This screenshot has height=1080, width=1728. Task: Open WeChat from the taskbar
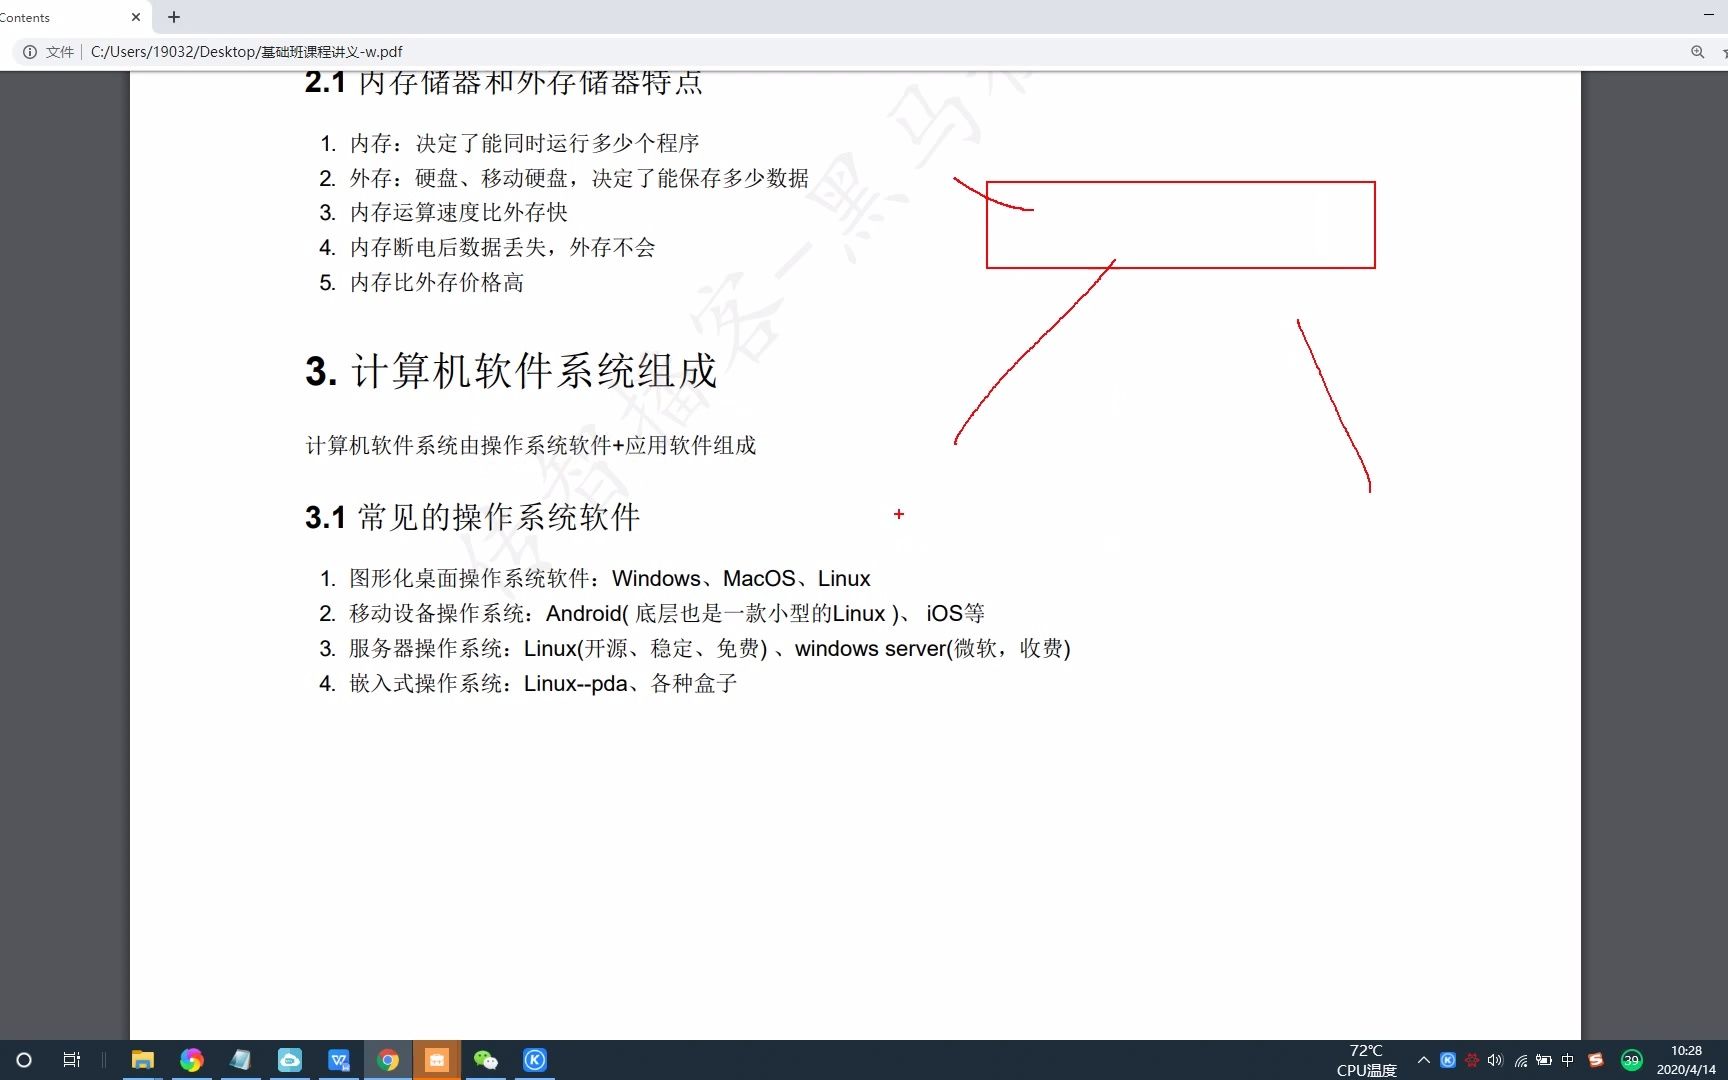(486, 1060)
